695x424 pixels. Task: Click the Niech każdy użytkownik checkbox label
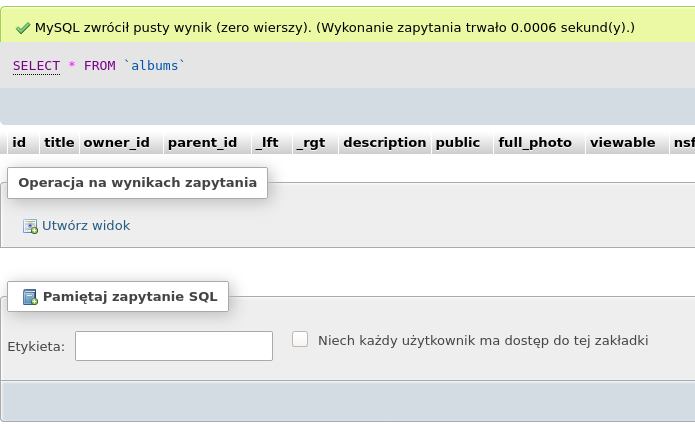483,340
